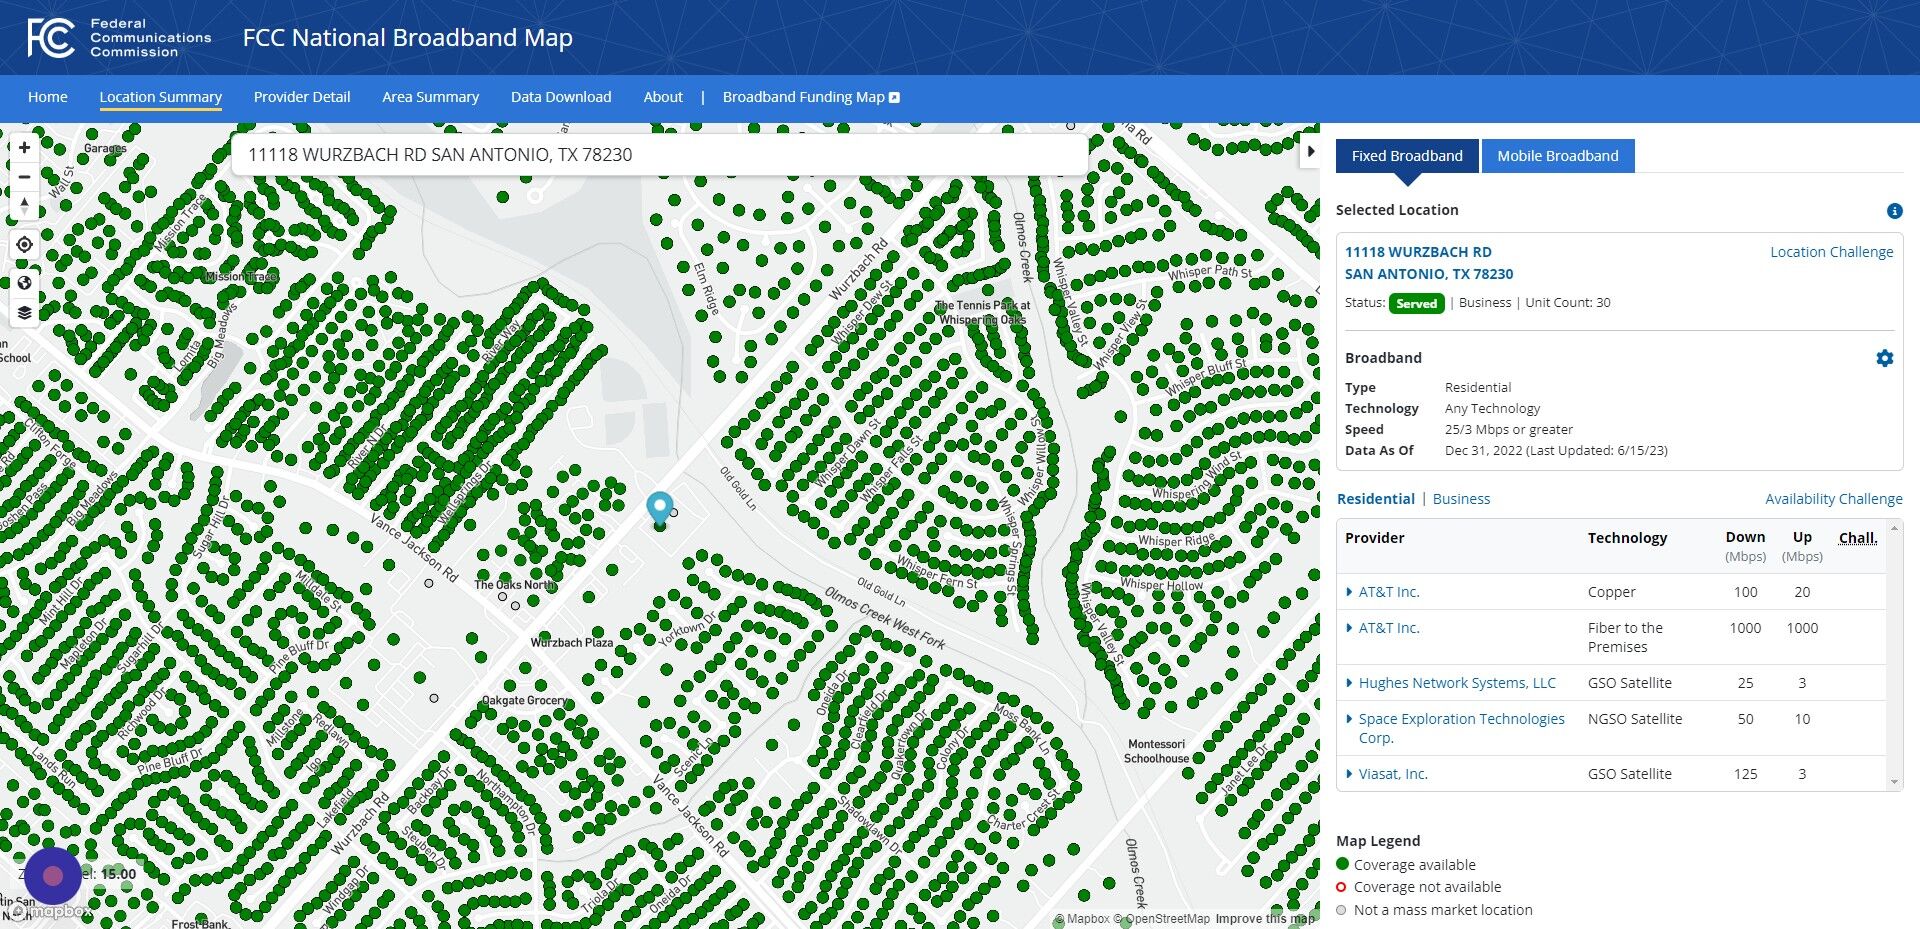
Task: Open Space Exploration Technologies Corp. link
Action: tap(1461, 728)
